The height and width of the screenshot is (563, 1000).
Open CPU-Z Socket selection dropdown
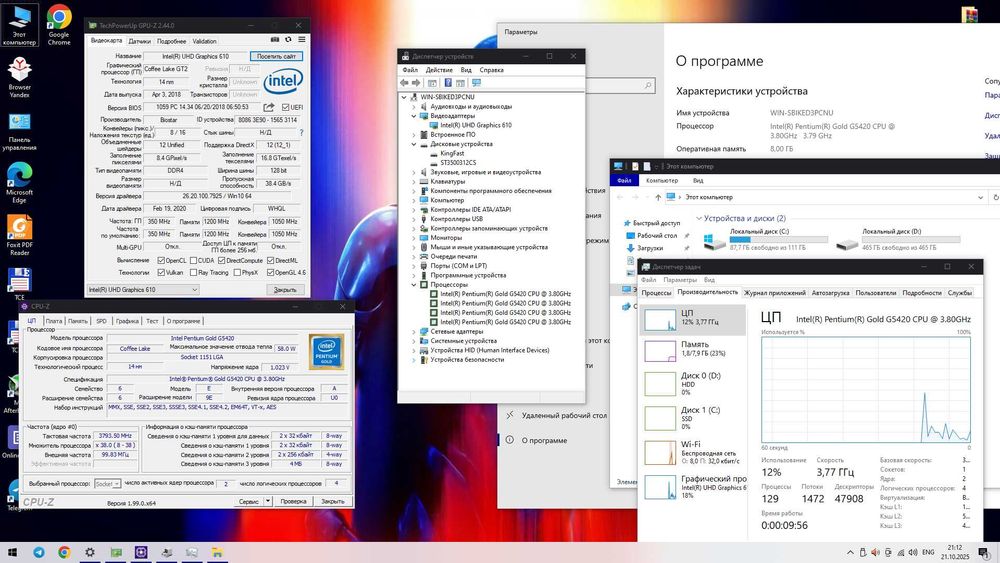[x=108, y=484]
